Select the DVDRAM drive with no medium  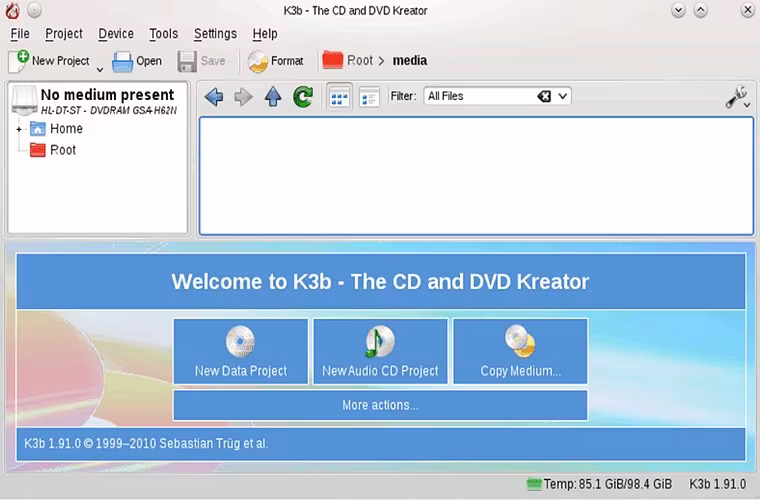(97, 100)
